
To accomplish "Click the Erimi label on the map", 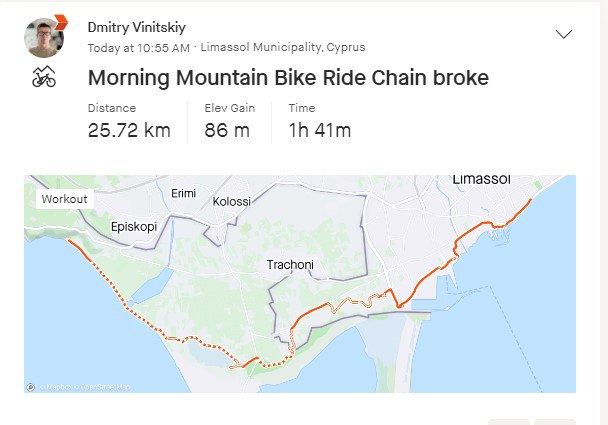I will click(184, 192).
